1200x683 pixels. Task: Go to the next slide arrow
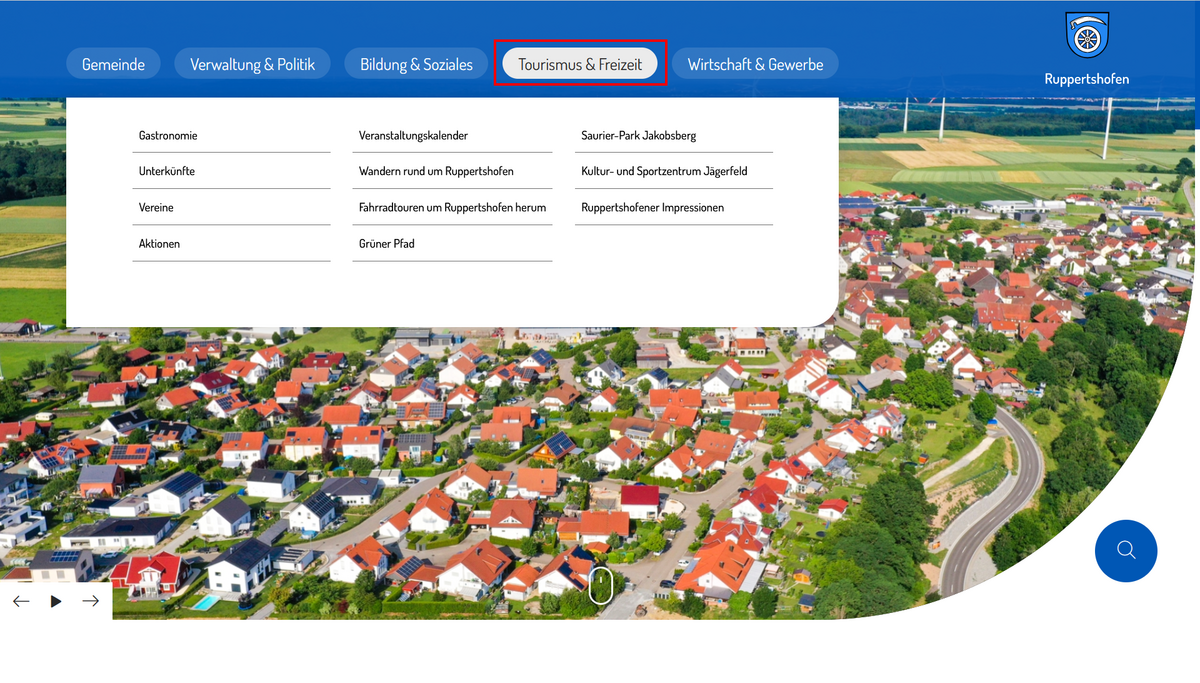(91, 601)
